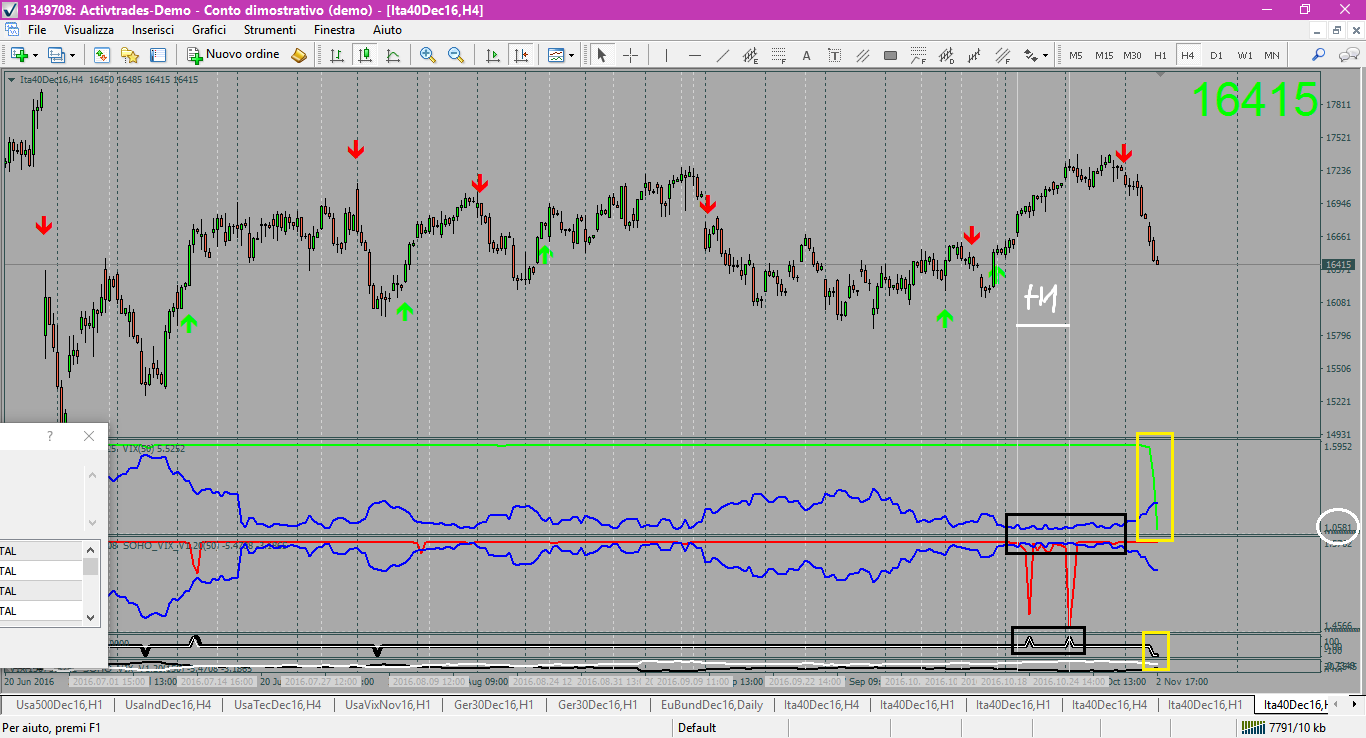Image resolution: width=1366 pixels, height=738 pixels.
Task: Select the equidistant channel tool
Action: (751, 55)
